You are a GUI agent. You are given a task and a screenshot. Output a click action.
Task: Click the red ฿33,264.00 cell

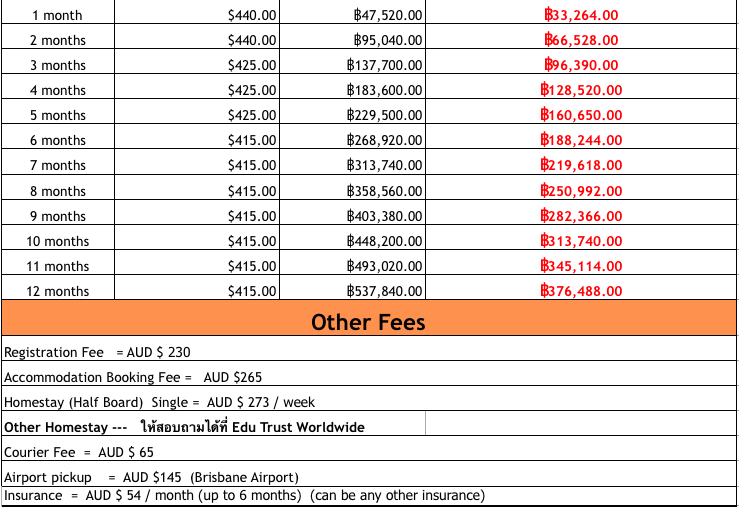pos(581,15)
